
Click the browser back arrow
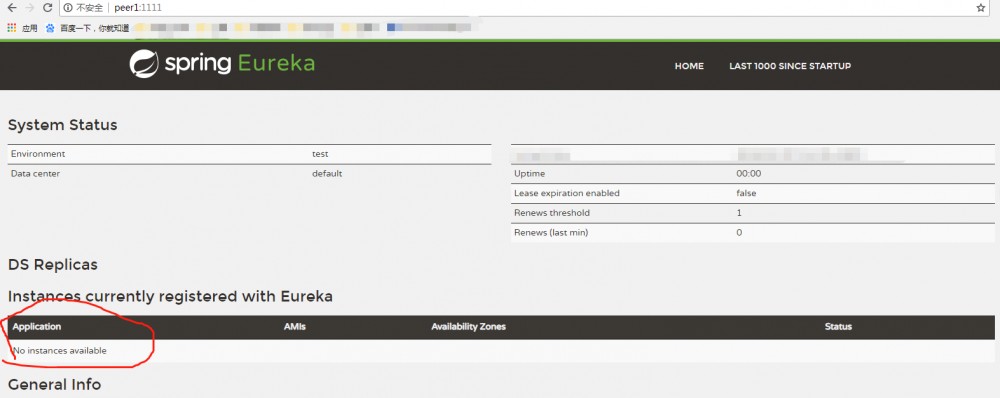11,8
